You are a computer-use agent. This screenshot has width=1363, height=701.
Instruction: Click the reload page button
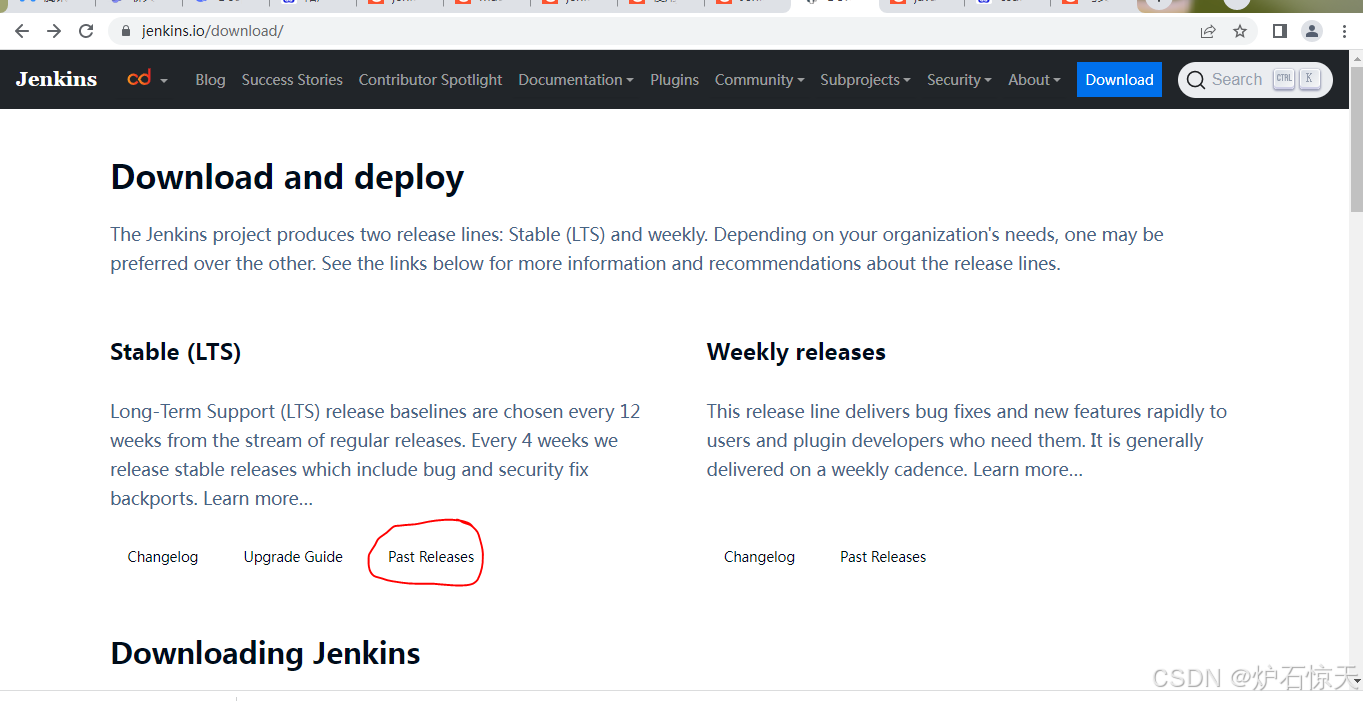86,31
